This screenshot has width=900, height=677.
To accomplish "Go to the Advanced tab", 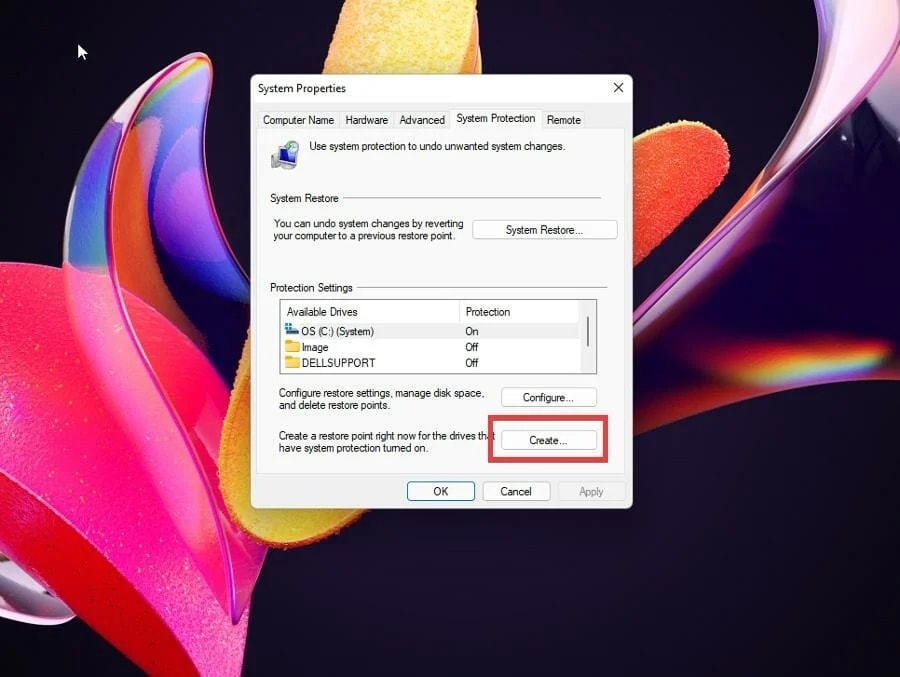I will point(422,120).
